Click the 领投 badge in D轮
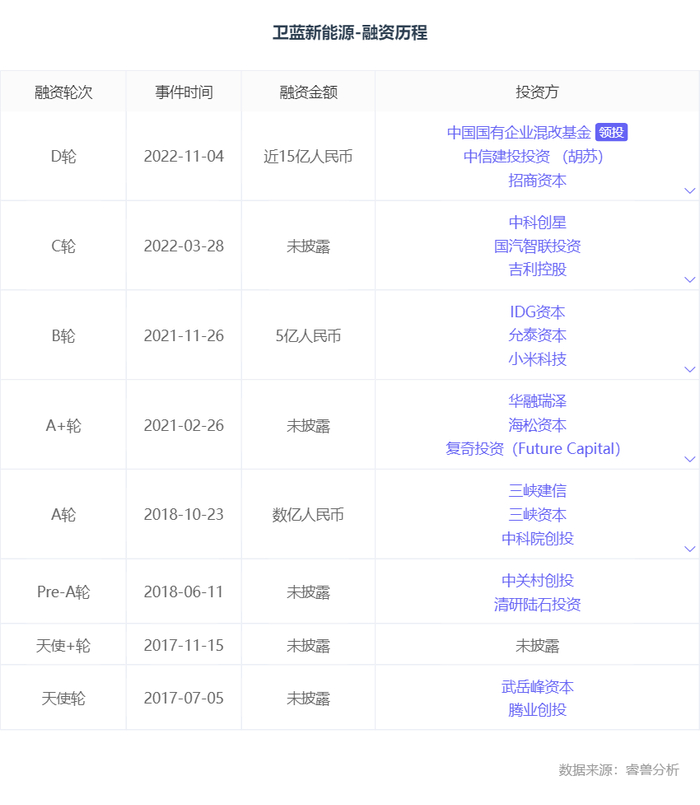Viewport: 700px width, 805px height. [x=611, y=132]
